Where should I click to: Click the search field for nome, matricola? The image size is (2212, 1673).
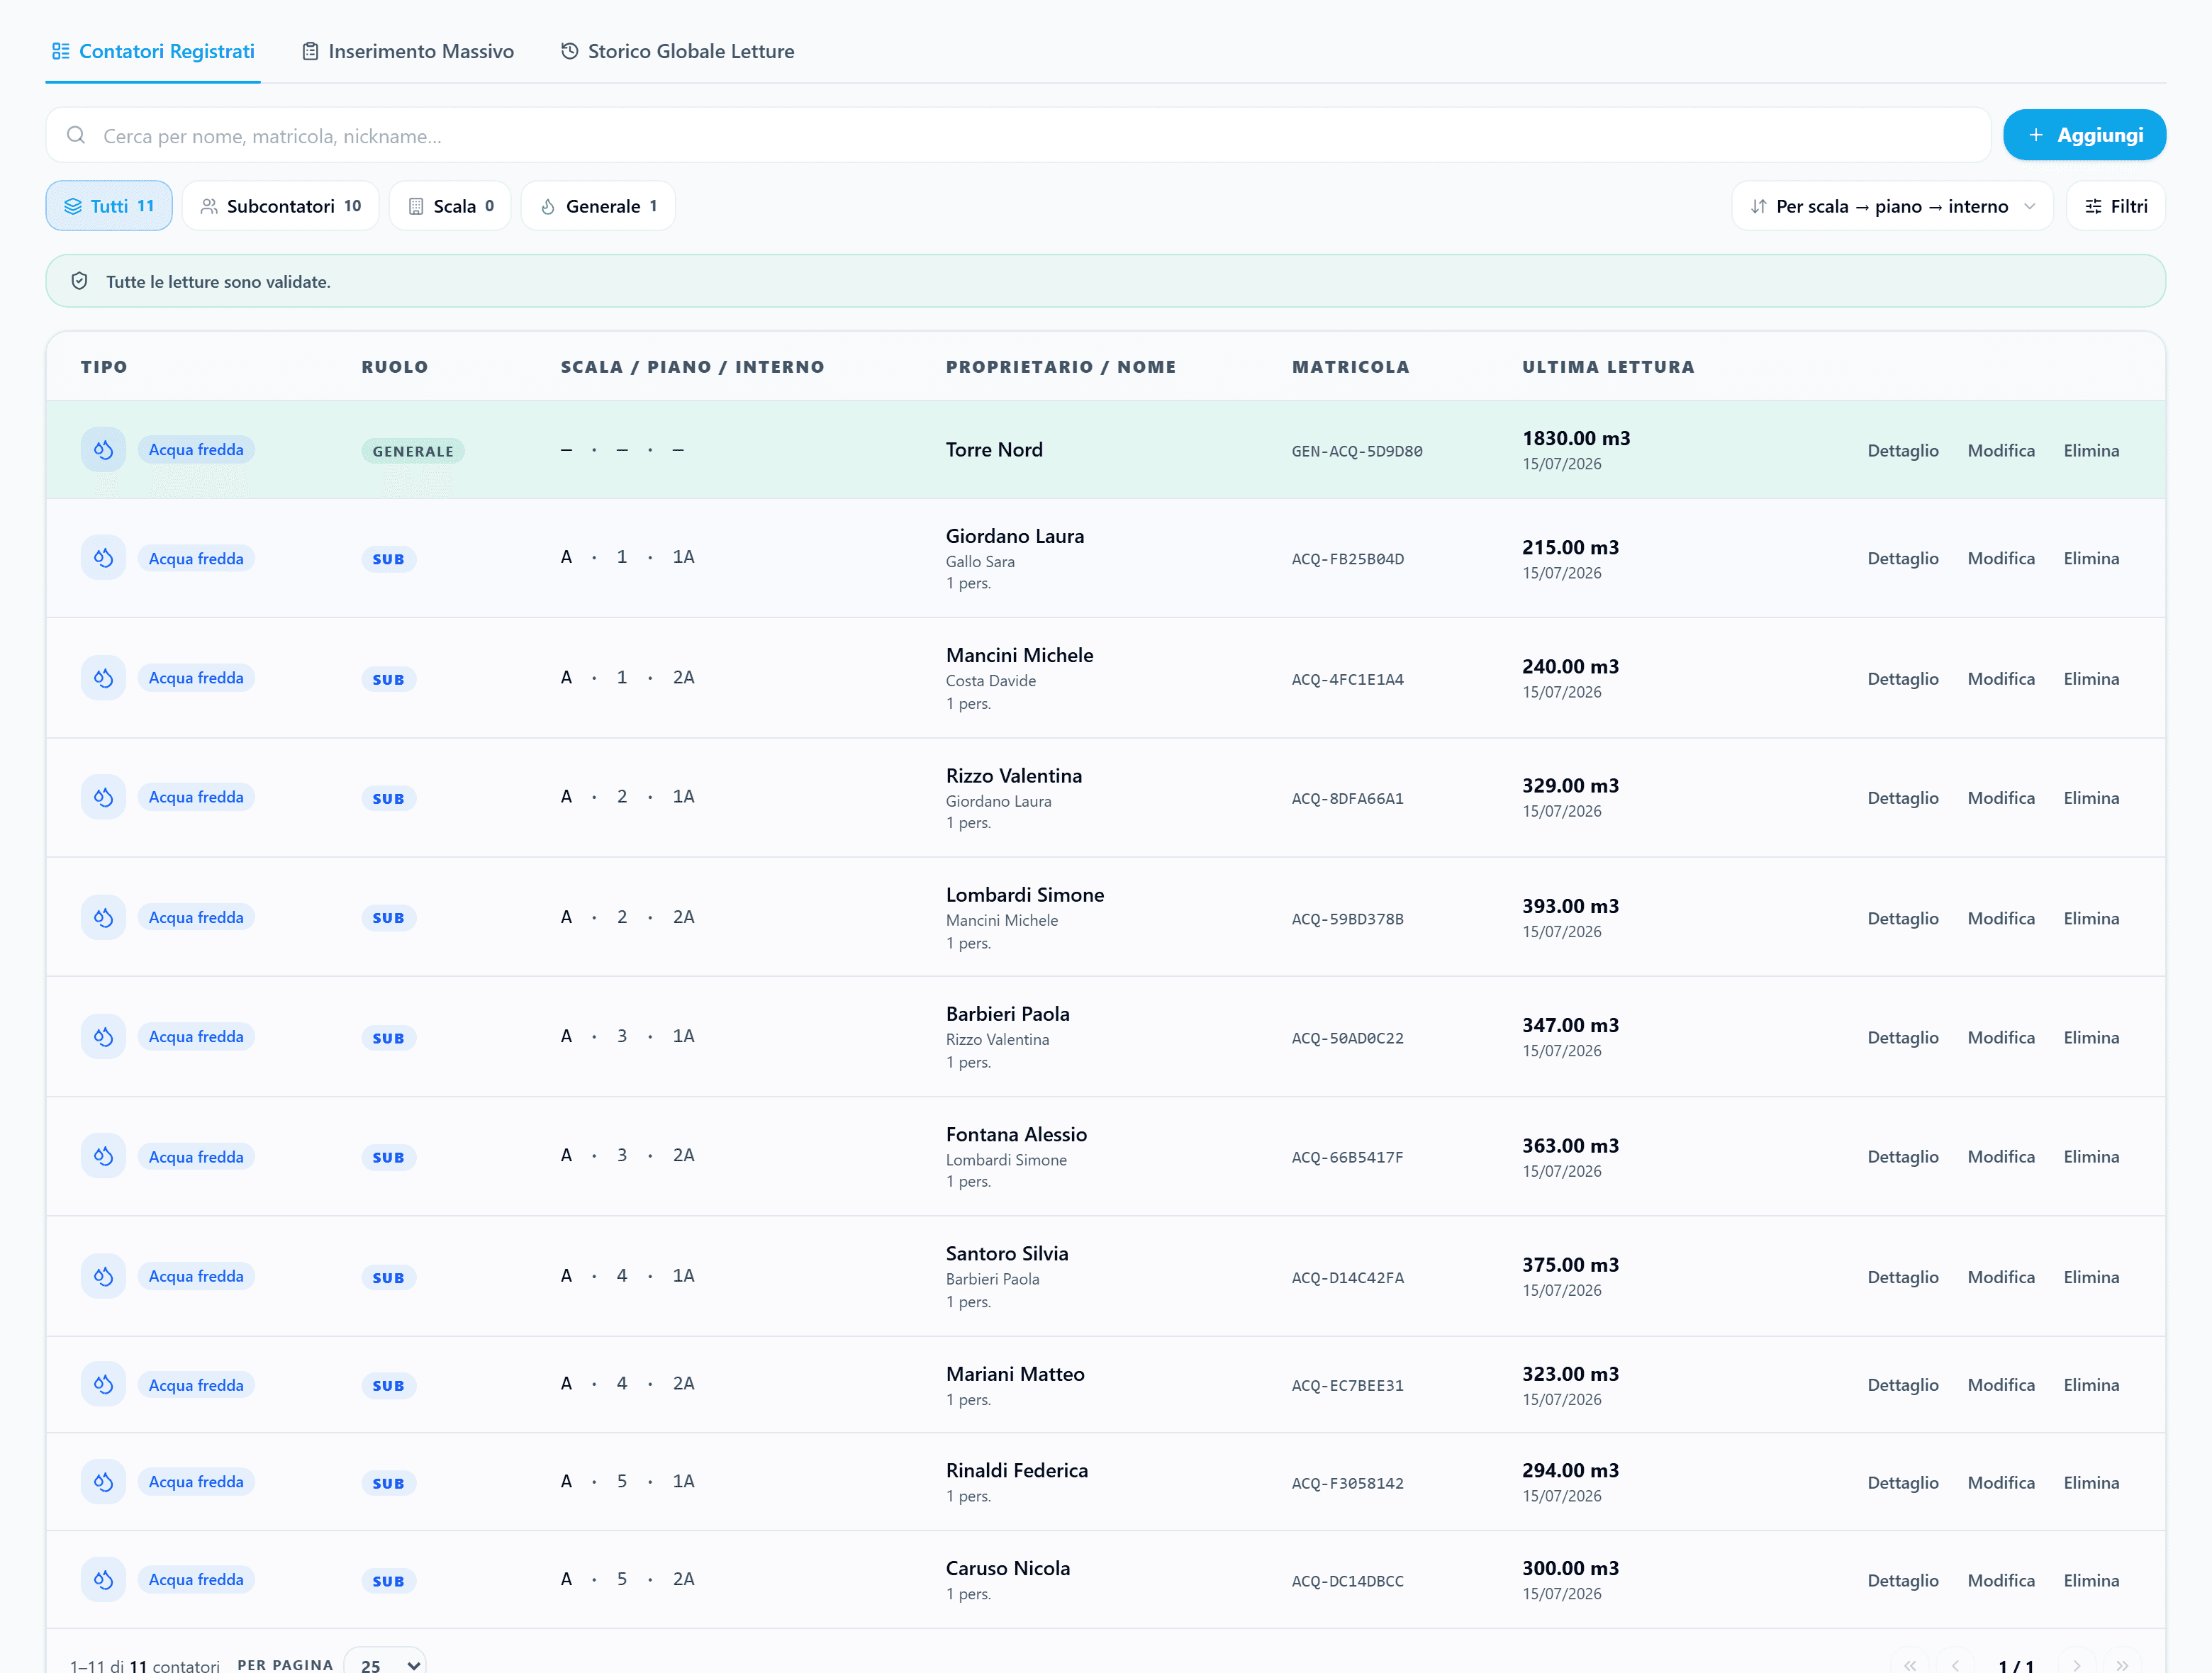1018,135
